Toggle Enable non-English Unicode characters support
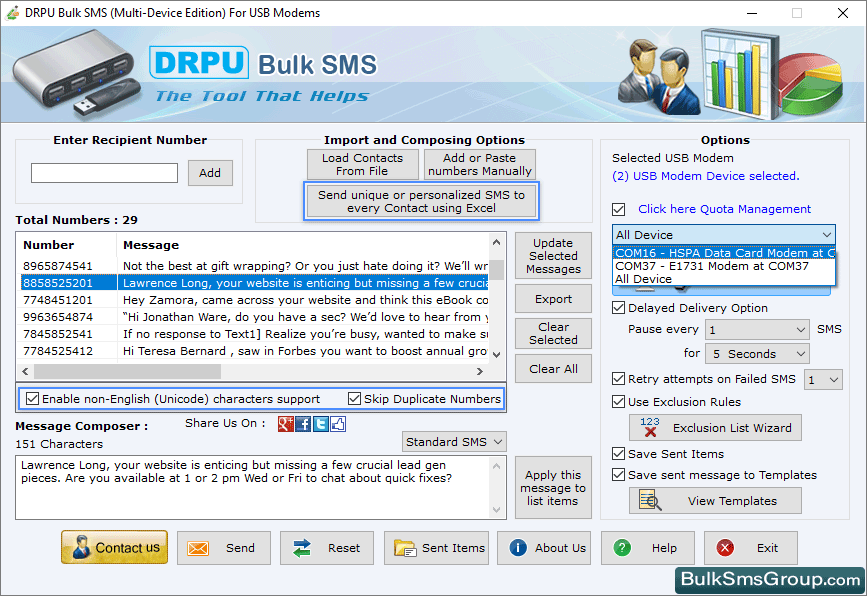The width and height of the screenshot is (867, 596). click(33, 399)
